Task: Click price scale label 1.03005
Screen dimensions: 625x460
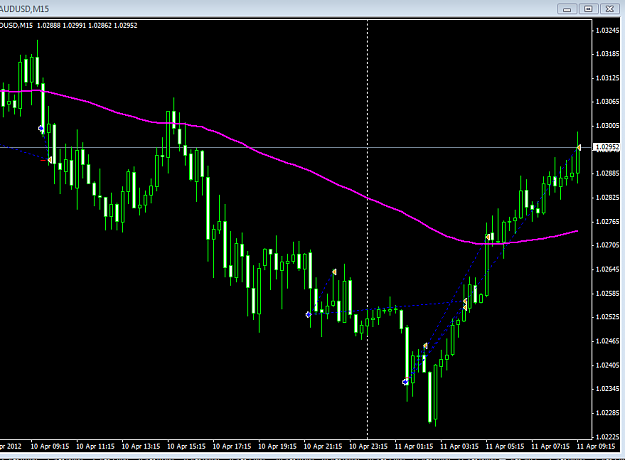Action: point(607,126)
